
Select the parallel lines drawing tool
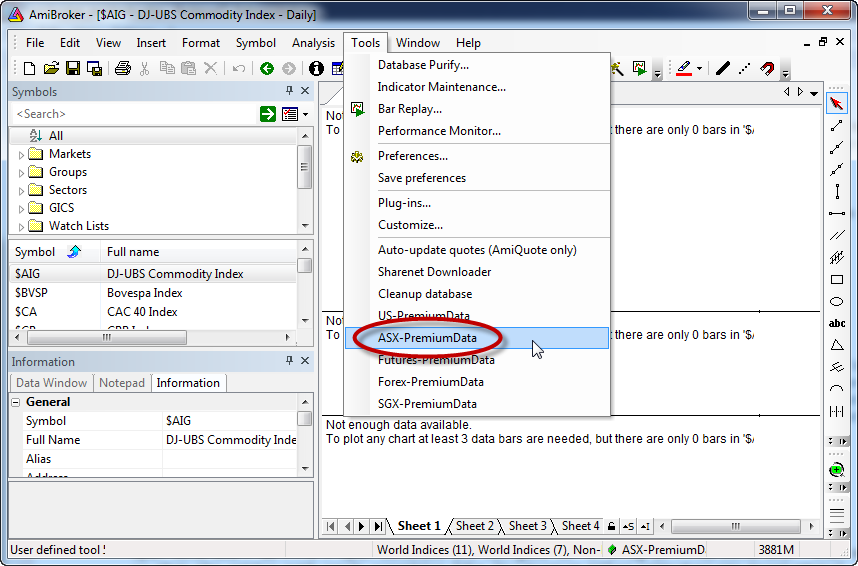pyautogui.click(x=837, y=235)
